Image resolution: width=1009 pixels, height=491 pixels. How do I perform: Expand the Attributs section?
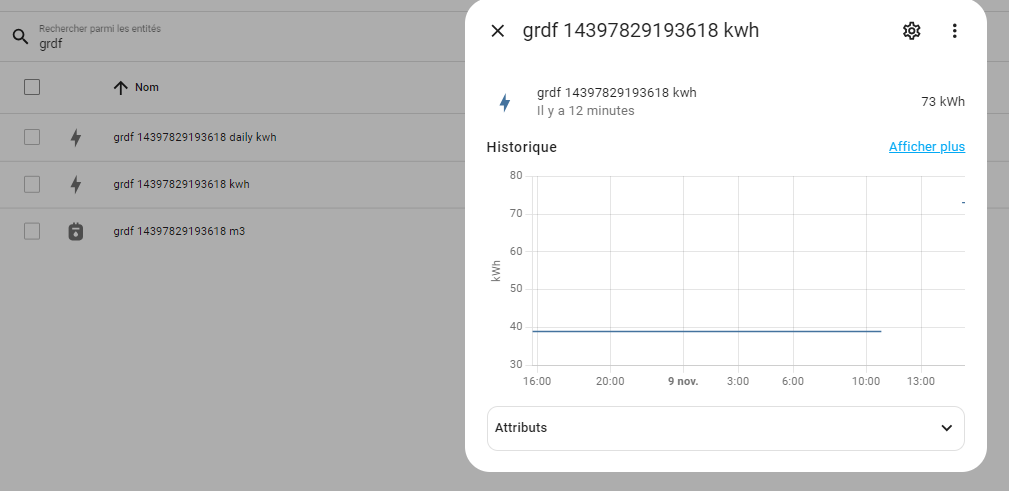pos(726,428)
